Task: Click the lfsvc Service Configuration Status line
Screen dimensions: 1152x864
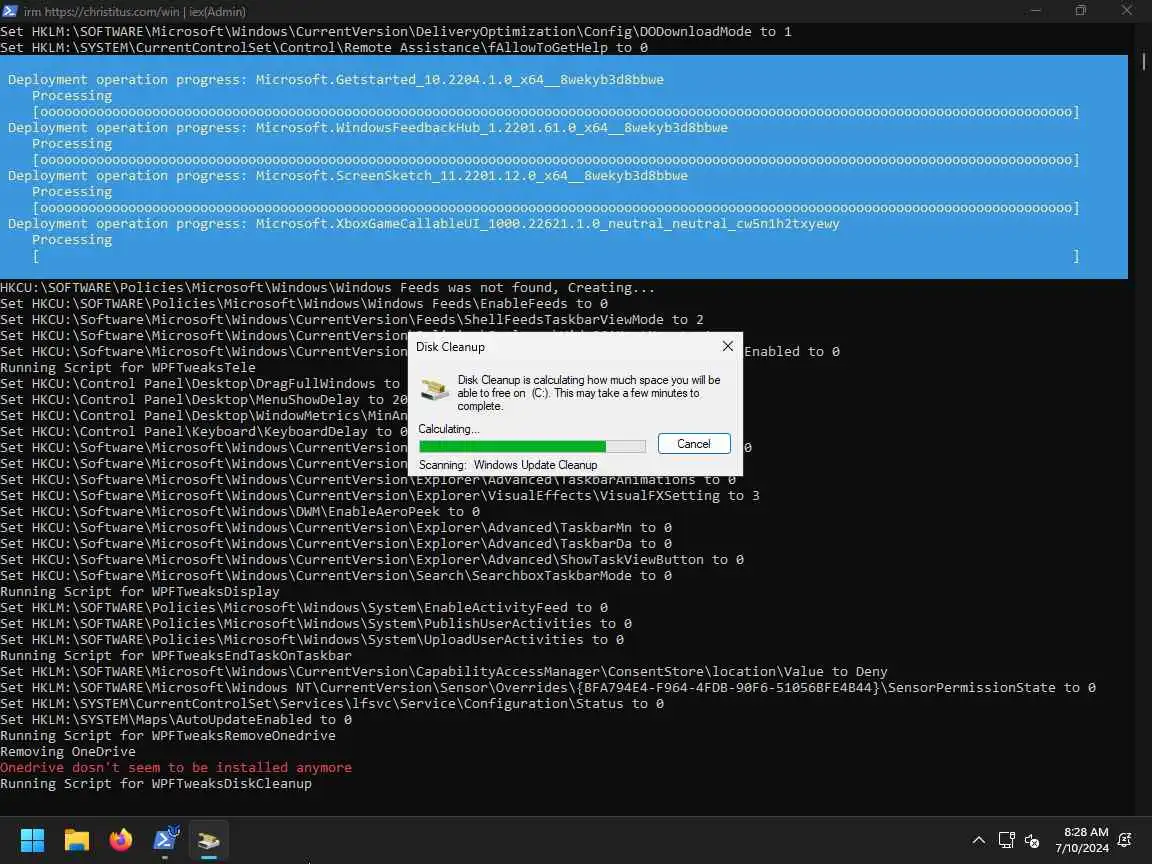Action: [x=331, y=703]
